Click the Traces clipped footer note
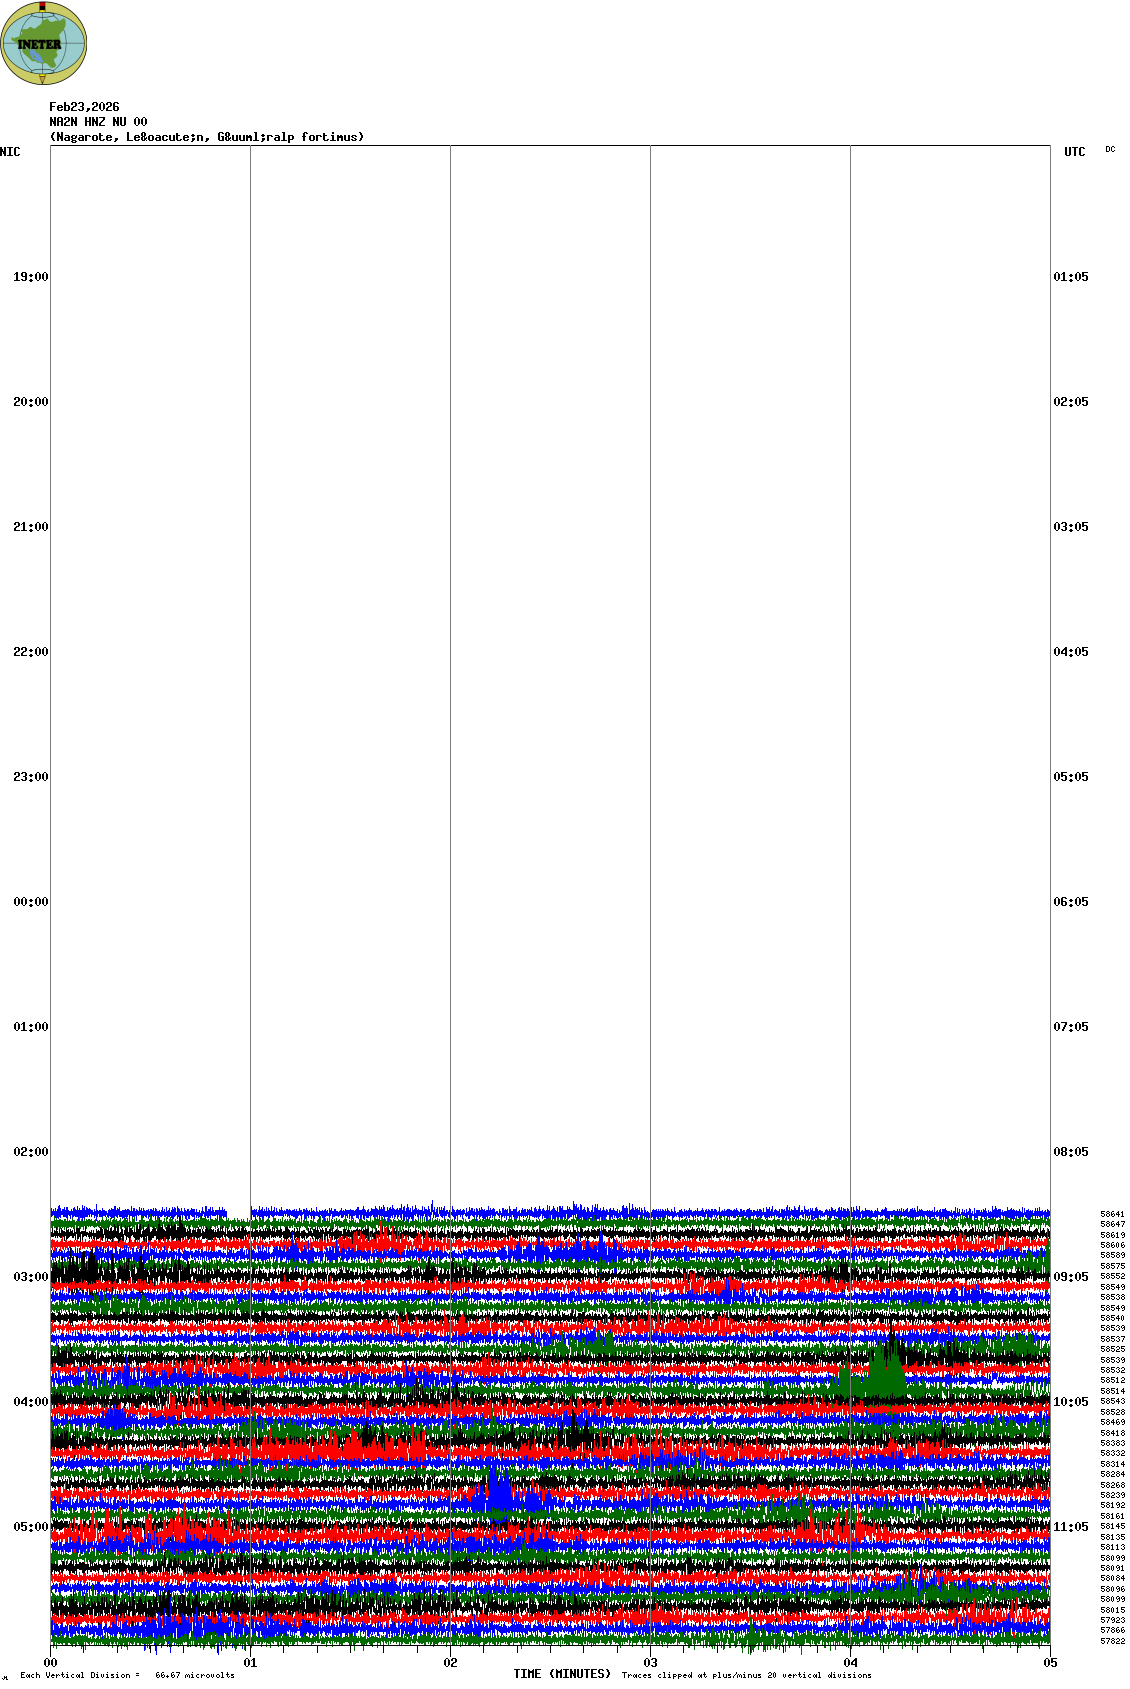The image size is (1130, 1689). [x=746, y=1675]
